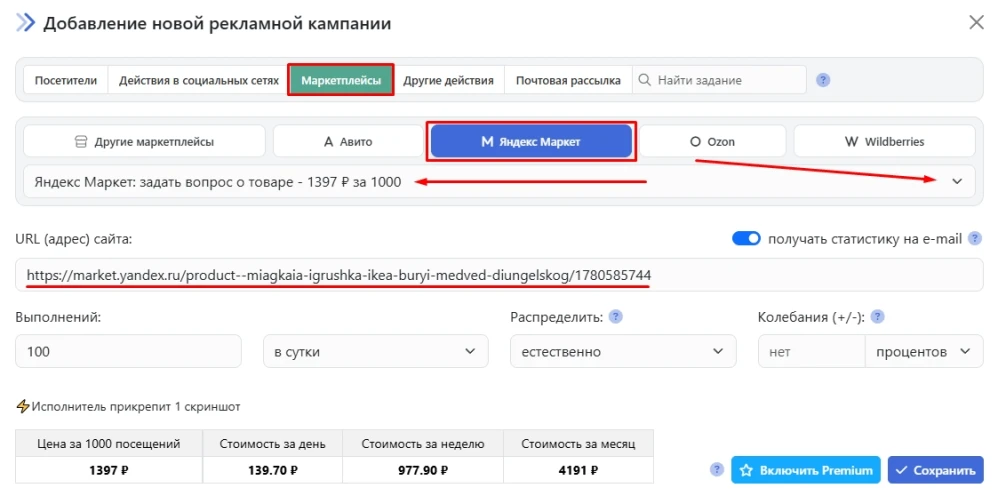
Task: Click the 'Стоимость за месяц' header
Action: (x=579, y=444)
